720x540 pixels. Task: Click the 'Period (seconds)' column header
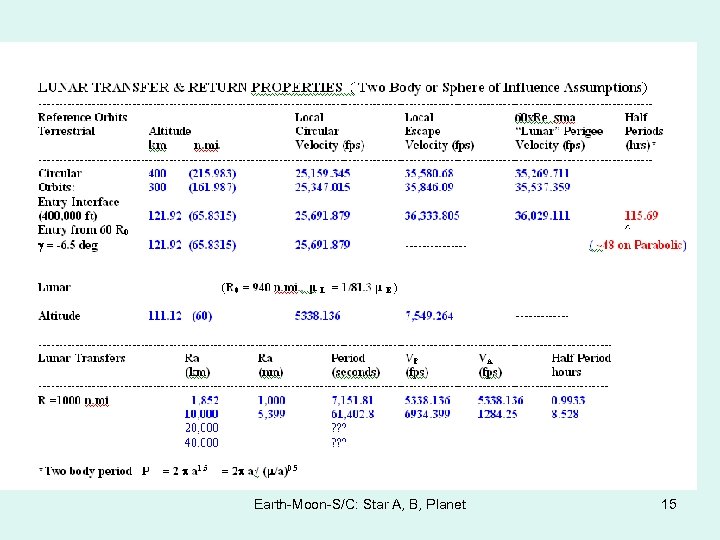[356, 365]
